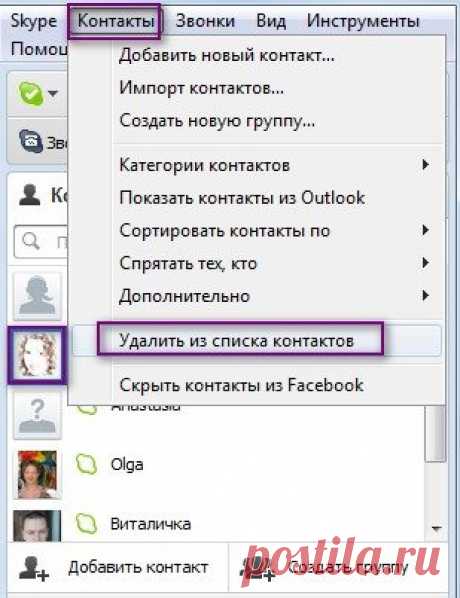Click Виталичка's Skype status icon
The height and width of the screenshot is (598, 460).
tap(87, 523)
